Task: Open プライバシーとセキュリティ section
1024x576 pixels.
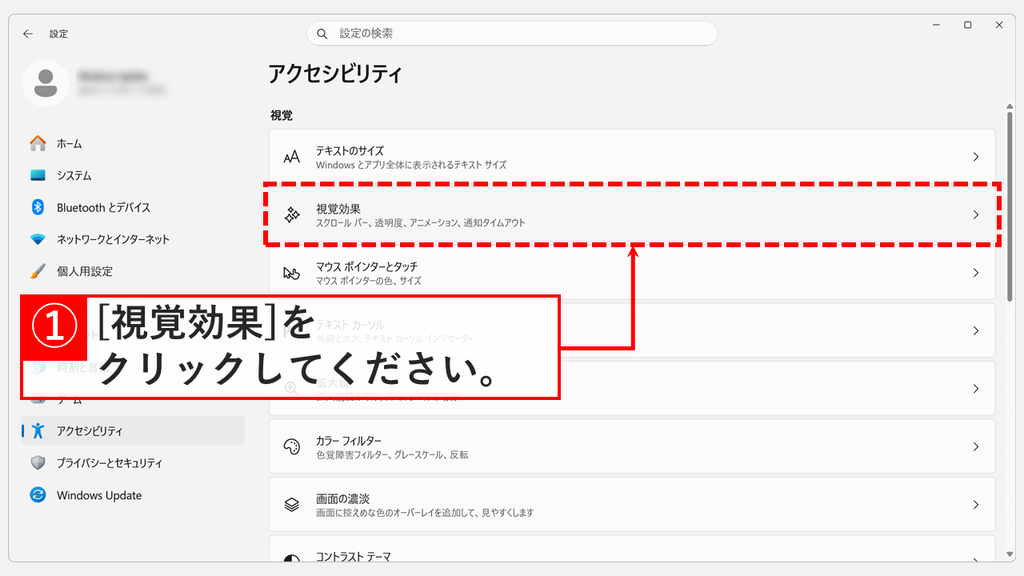Action: tap(133, 463)
